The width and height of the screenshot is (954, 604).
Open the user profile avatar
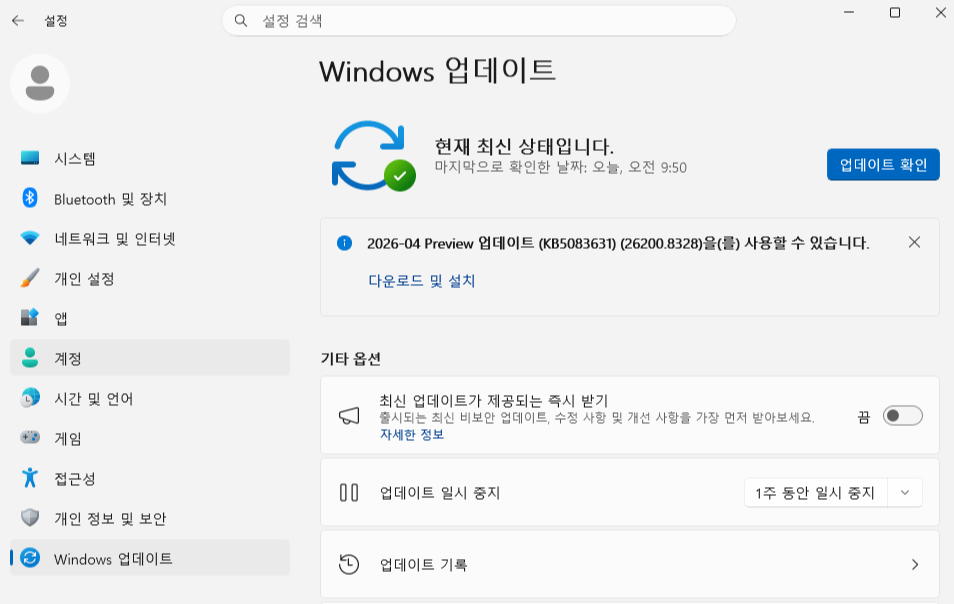[x=40, y=83]
